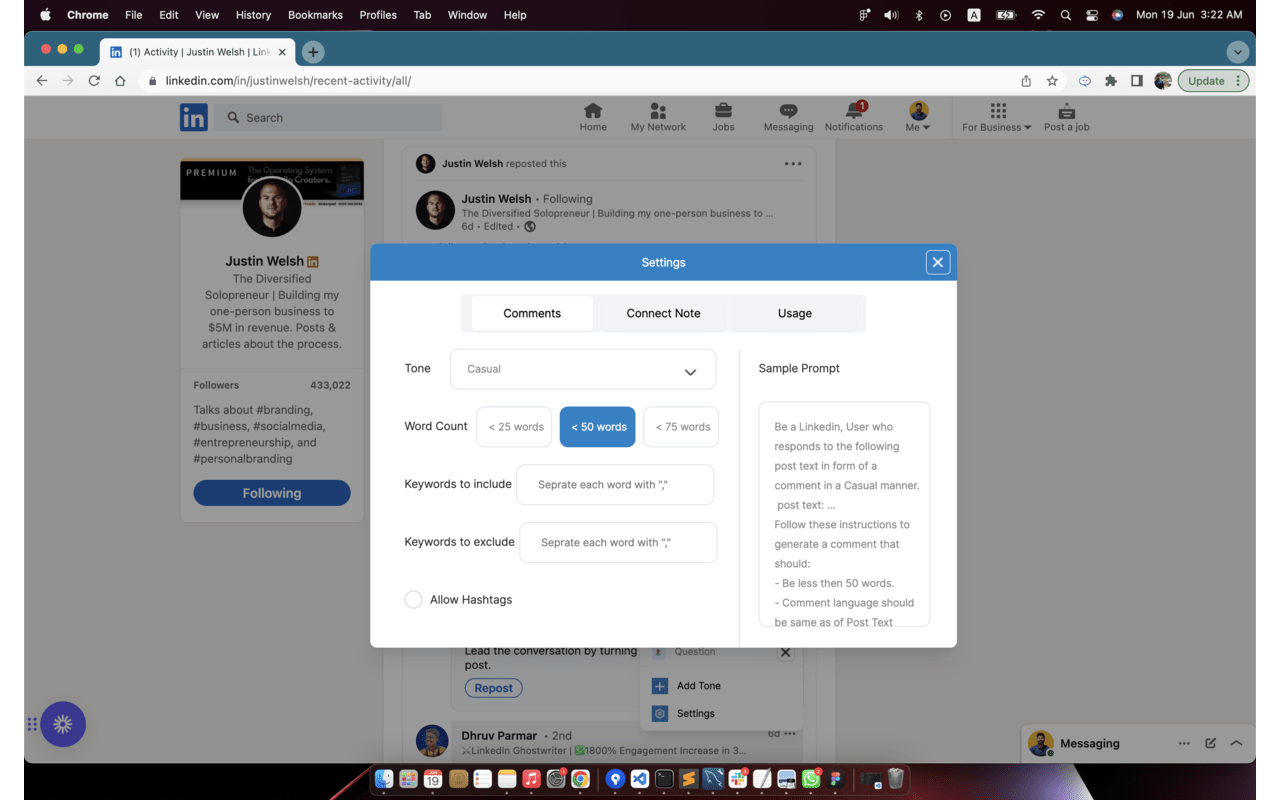The image size is (1280, 800).
Task: Click the Following button on Justin Welsh's profile
Action: pos(271,492)
